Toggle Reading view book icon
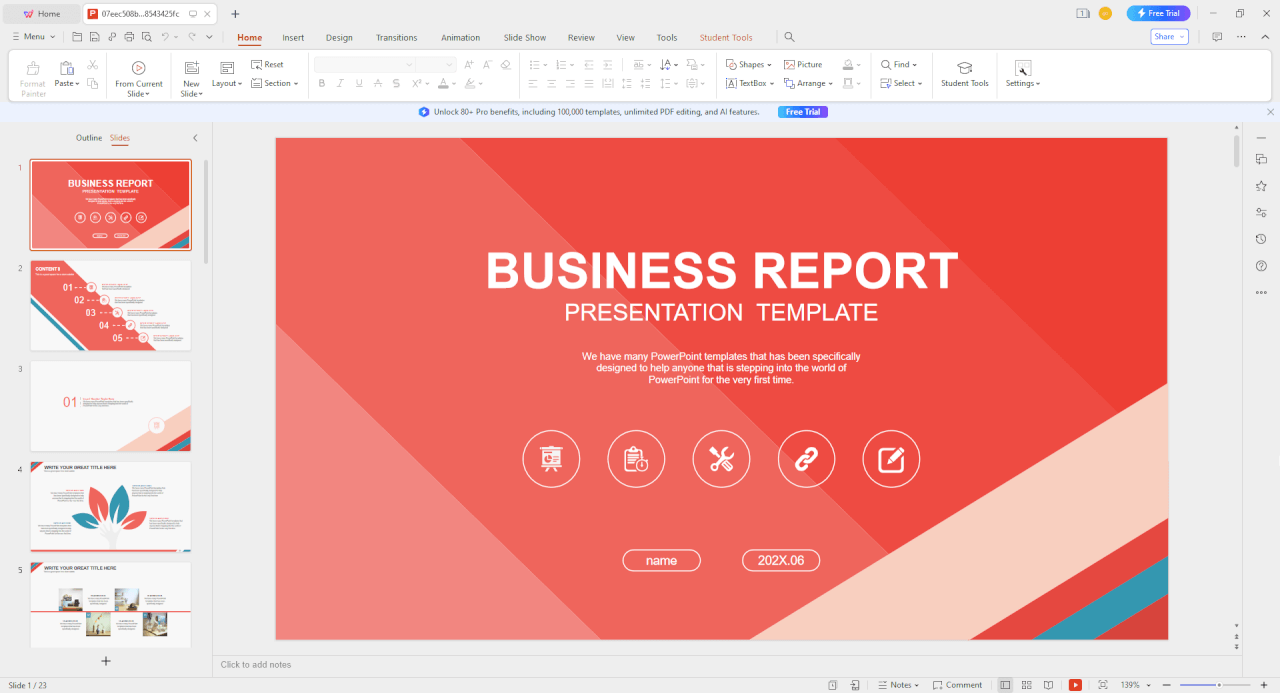The width and height of the screenshot is (1280, 693). (x=1048, y=685)
